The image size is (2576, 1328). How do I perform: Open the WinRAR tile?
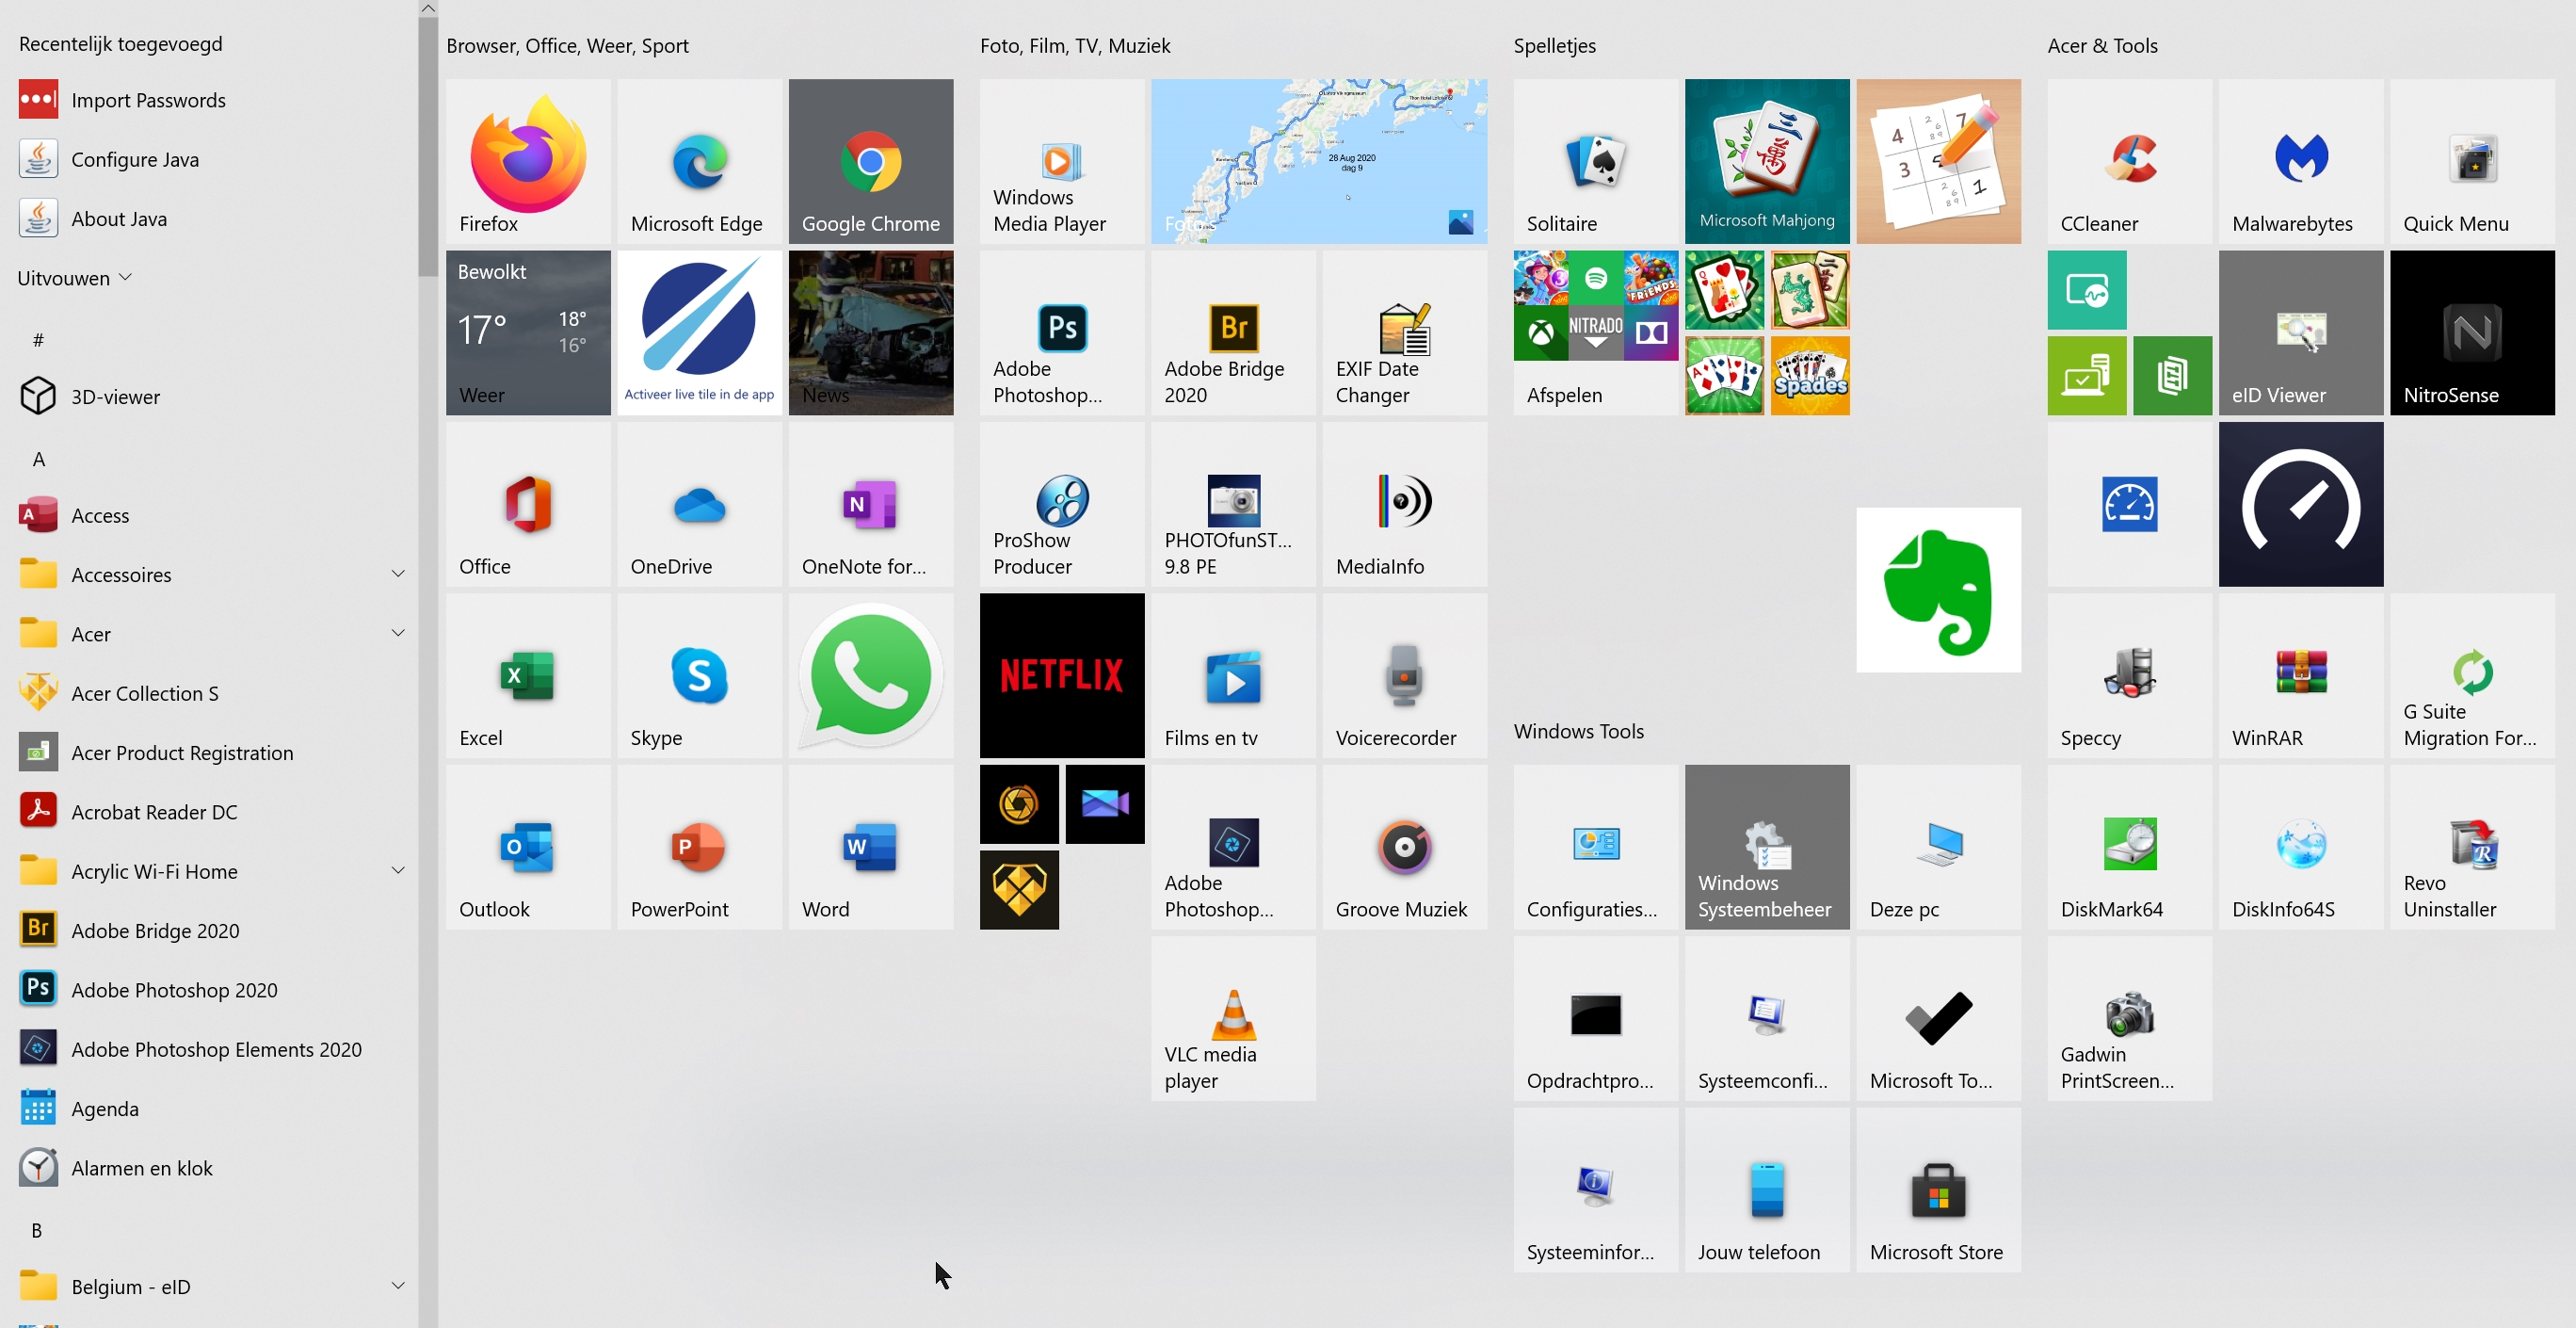tap(2300, 675)
